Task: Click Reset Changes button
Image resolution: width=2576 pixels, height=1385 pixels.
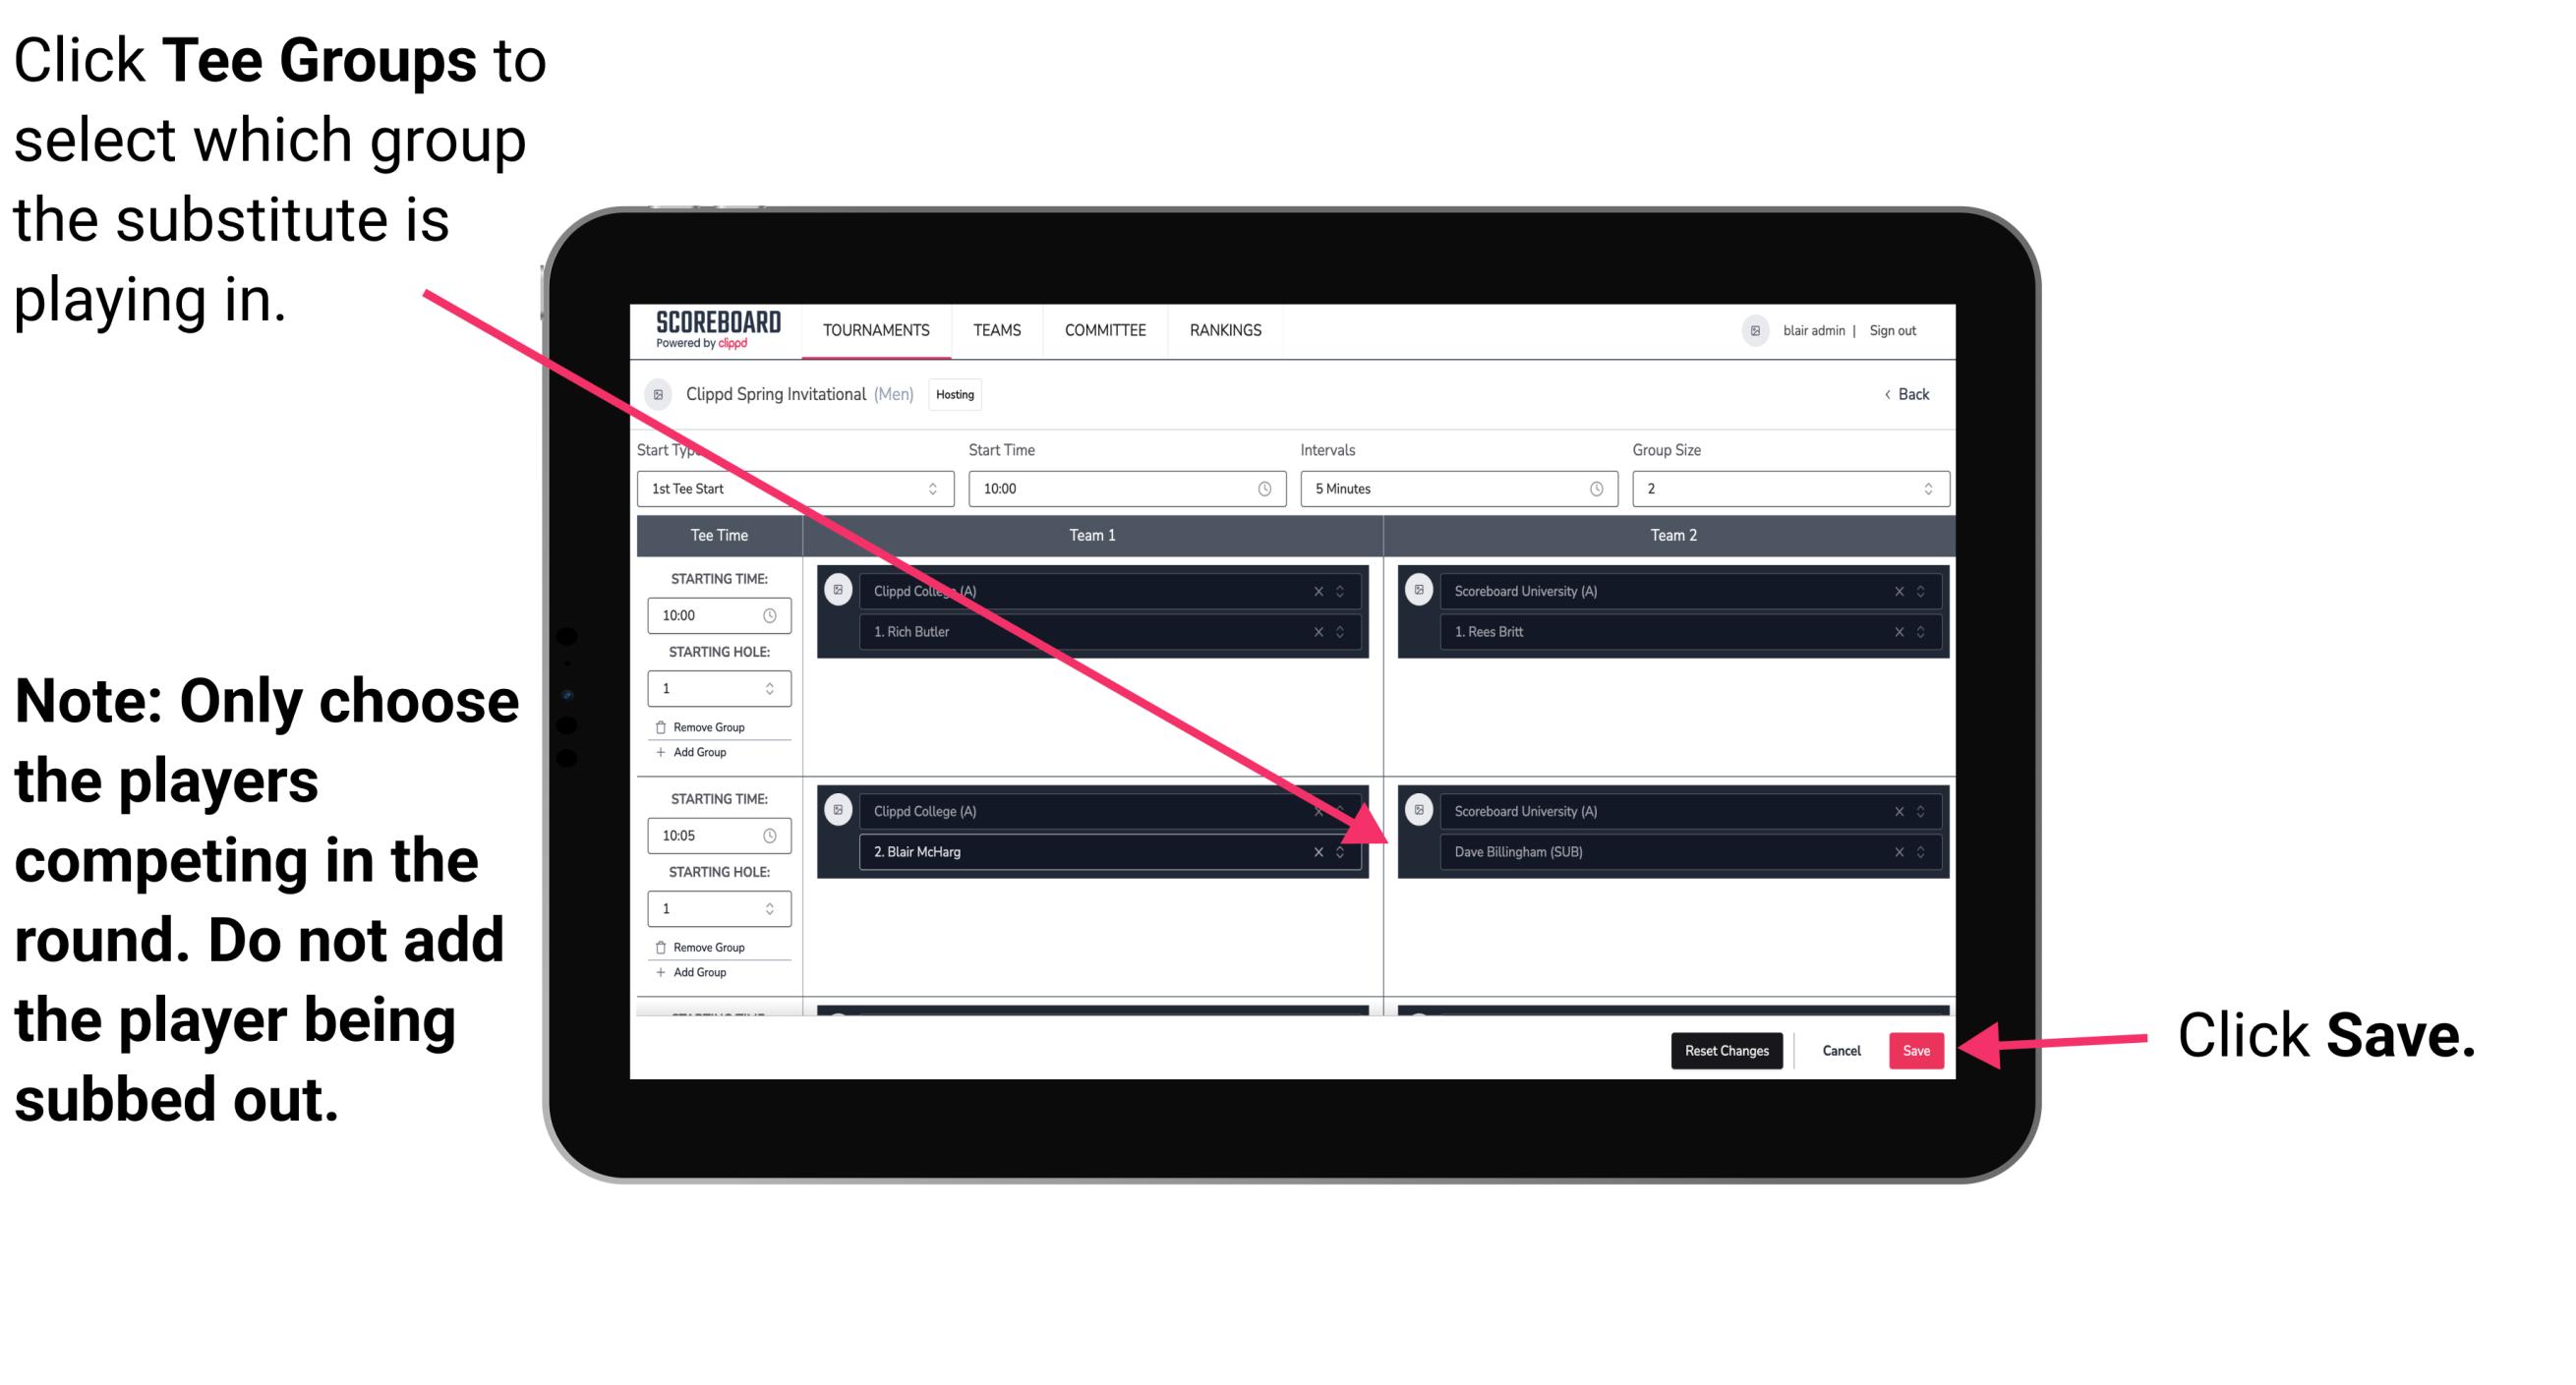Action: point(1723,1049)
